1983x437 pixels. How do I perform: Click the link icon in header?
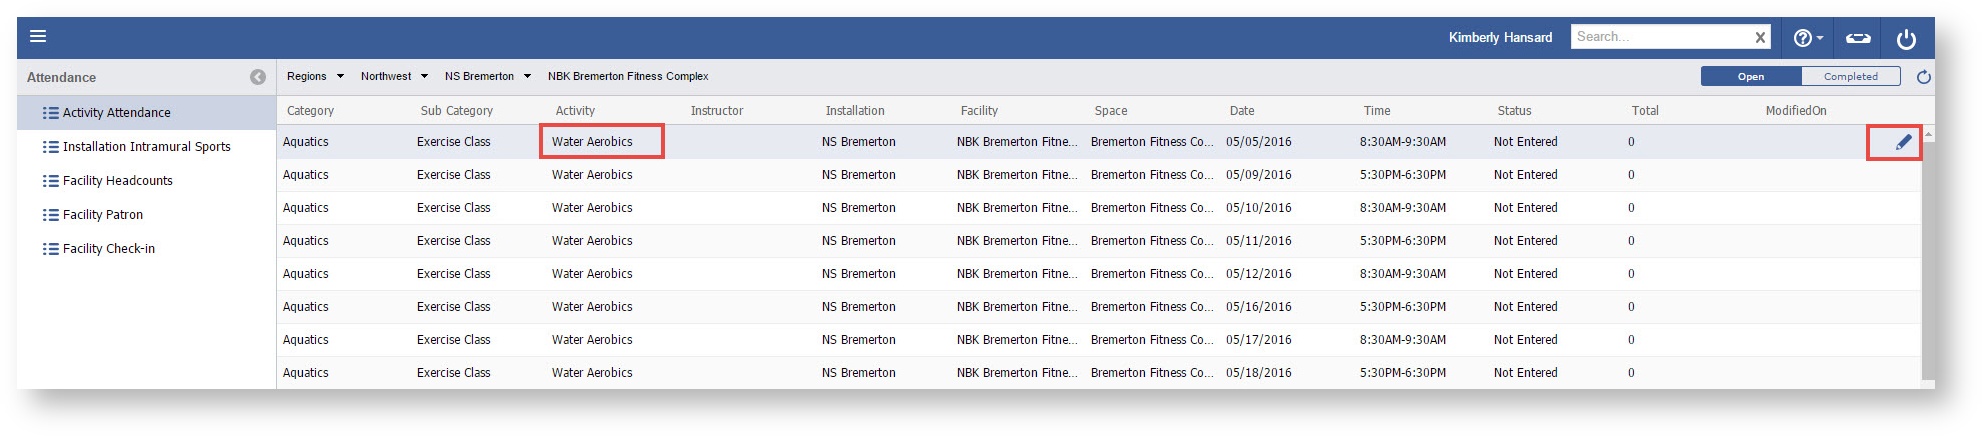pos(1857,38)
